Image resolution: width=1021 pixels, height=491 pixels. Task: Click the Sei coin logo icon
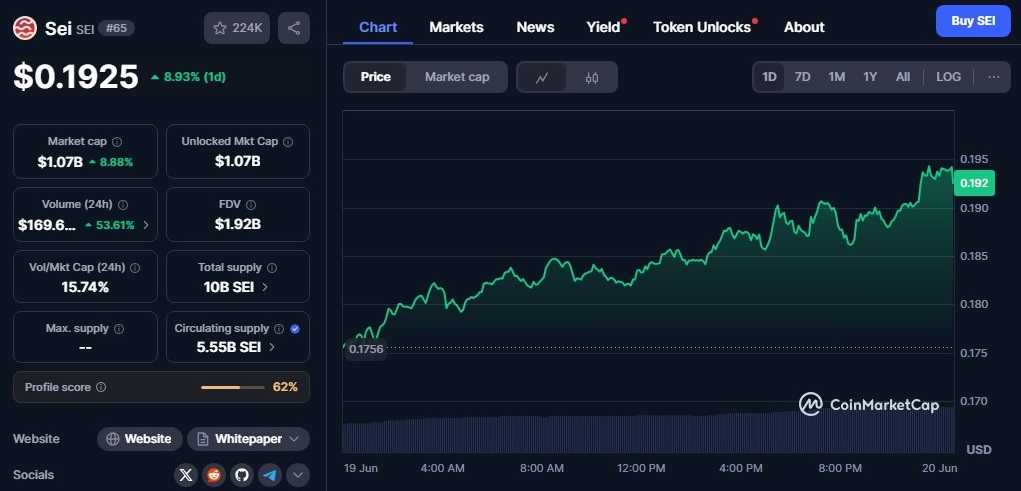point(25,28)
